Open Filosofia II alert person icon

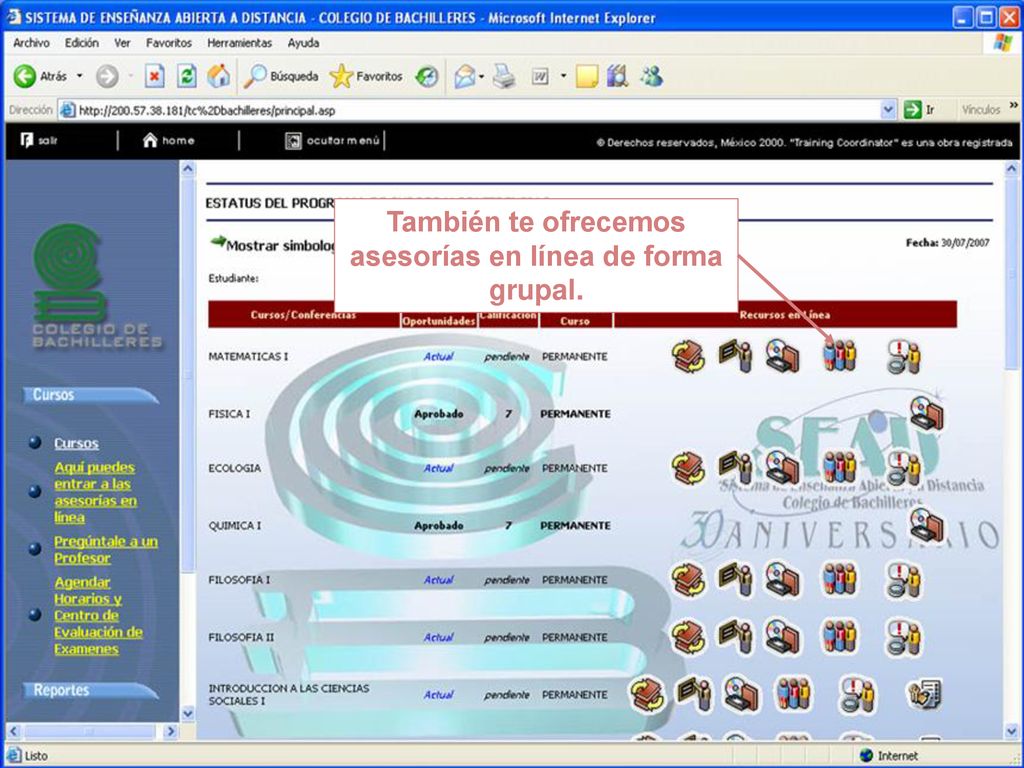[x=904, y=638]
